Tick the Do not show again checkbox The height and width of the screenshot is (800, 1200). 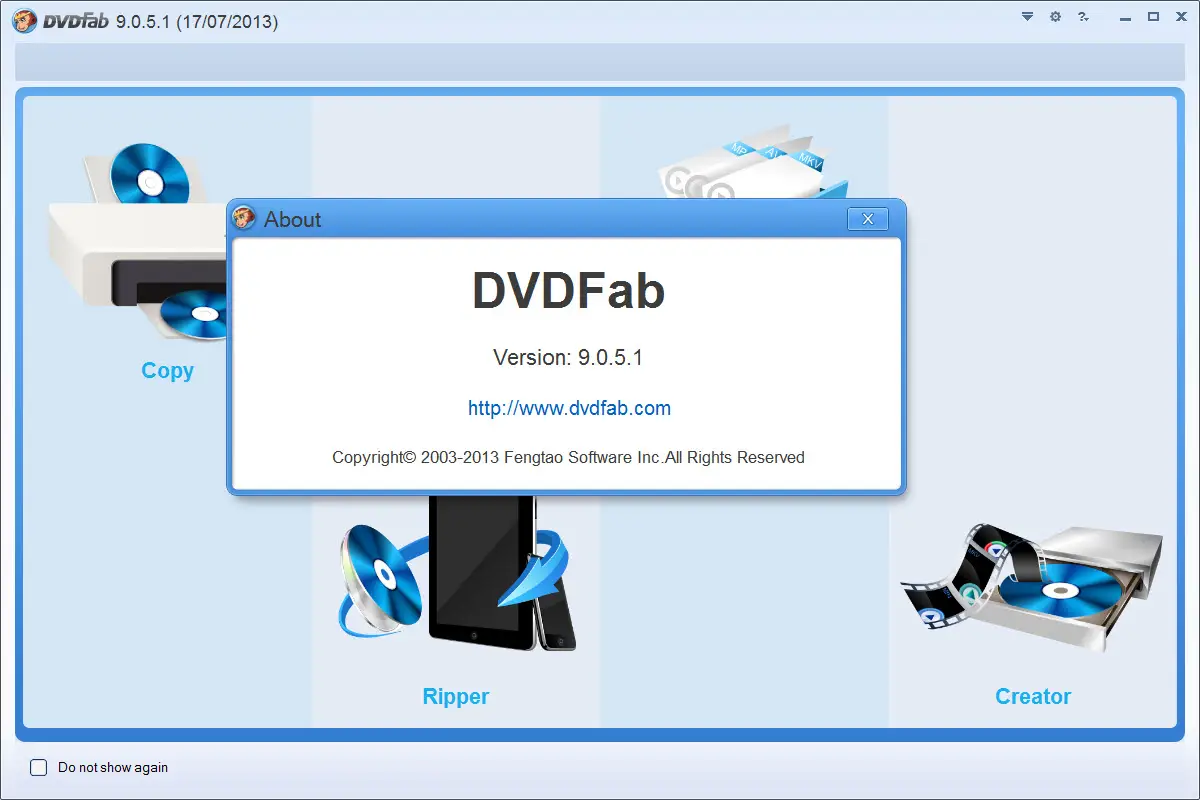coord(39,768)
